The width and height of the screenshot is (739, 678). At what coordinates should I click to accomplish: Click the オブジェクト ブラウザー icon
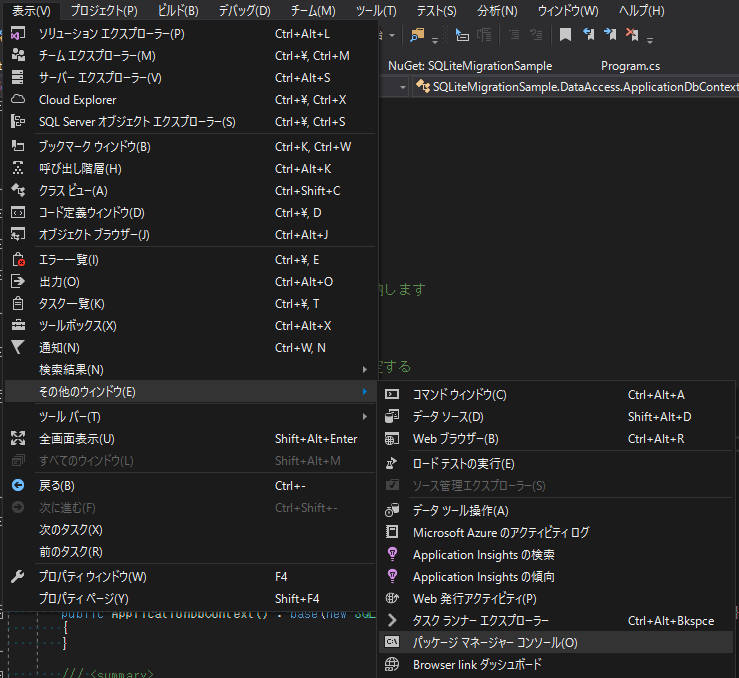(x=18, y=234)
